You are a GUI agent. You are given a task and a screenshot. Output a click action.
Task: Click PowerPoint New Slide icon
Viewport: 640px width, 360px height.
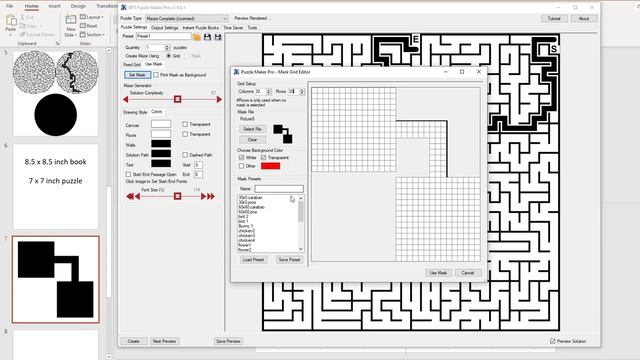coord(71,20)
